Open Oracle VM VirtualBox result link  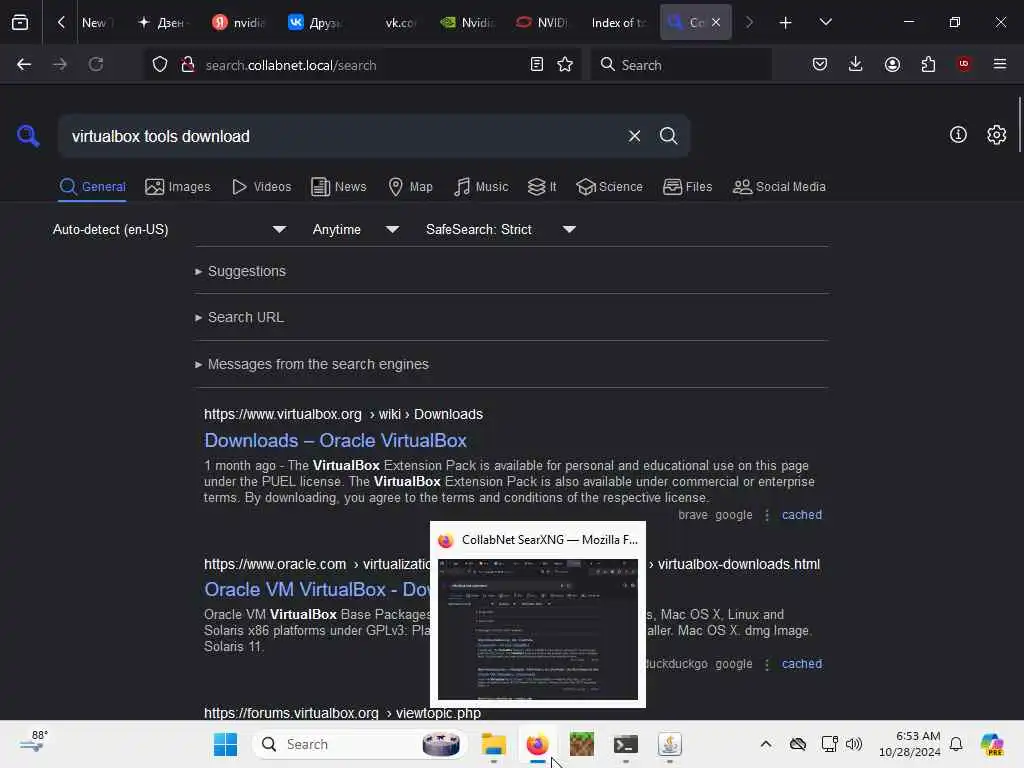point(317,589)
